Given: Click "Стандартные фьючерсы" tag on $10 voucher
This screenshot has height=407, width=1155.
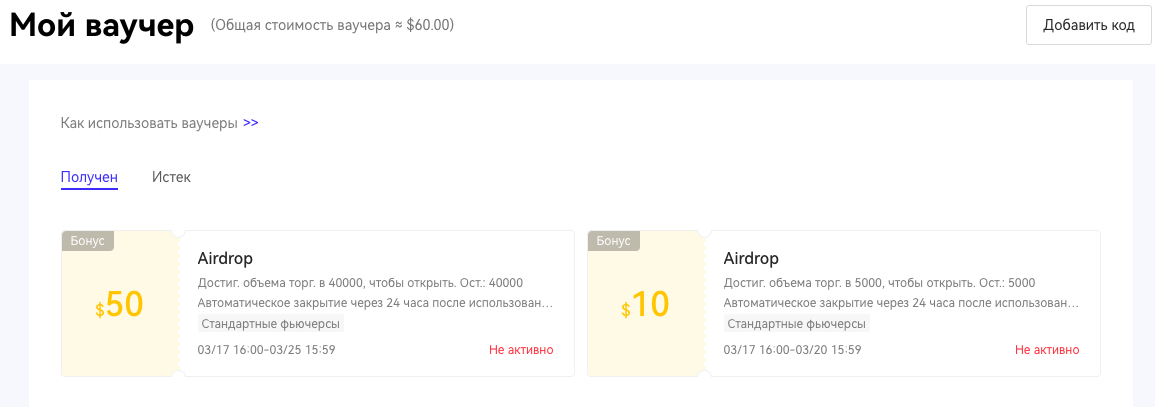Looking at the screenshot, I should click(x=796, y=324).
